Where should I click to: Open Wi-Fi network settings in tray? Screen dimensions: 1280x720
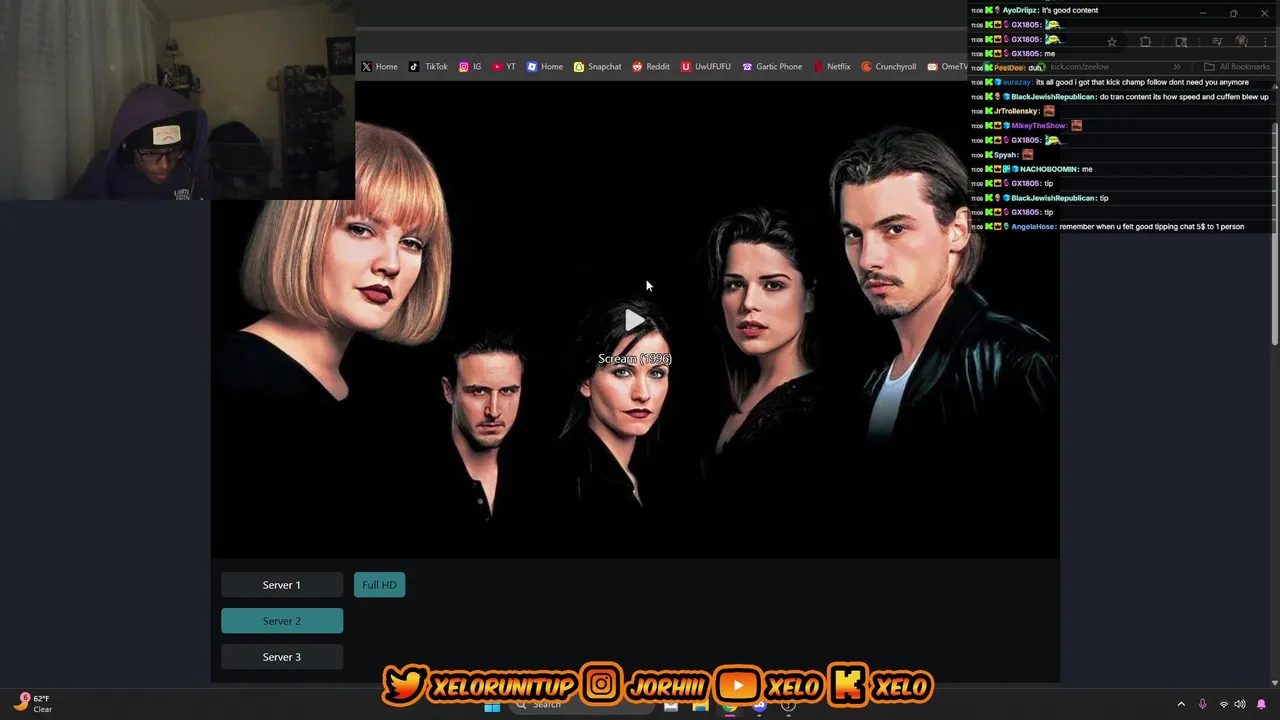[x=1223, y=704]
